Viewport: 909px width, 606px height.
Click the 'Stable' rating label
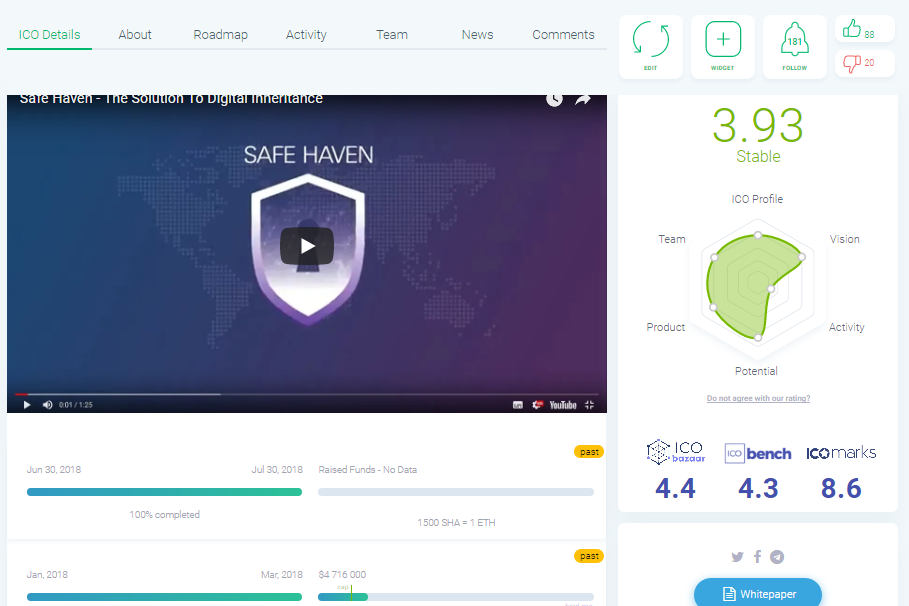758,157
